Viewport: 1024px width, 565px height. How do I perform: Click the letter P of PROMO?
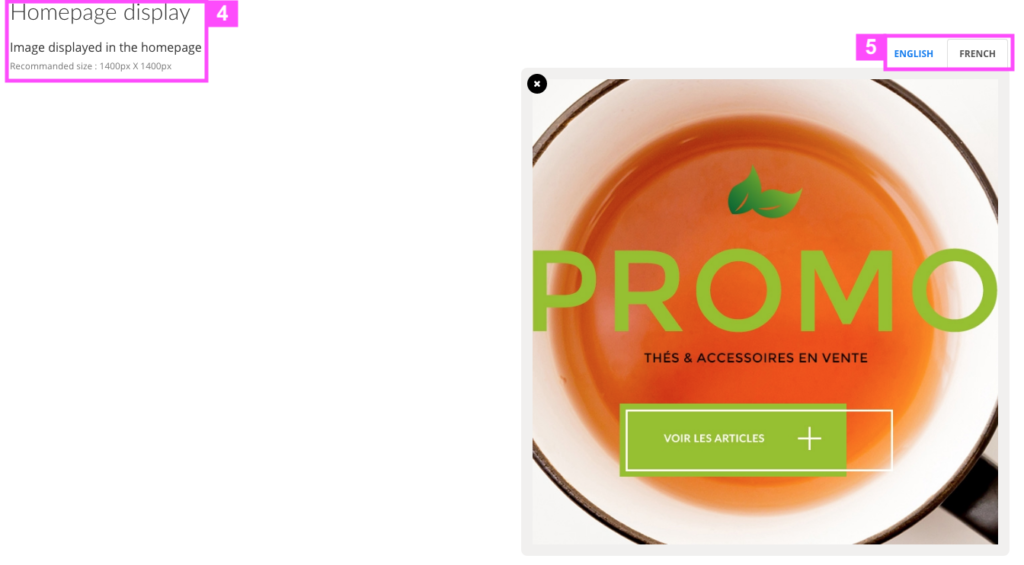tap(564, 290)
